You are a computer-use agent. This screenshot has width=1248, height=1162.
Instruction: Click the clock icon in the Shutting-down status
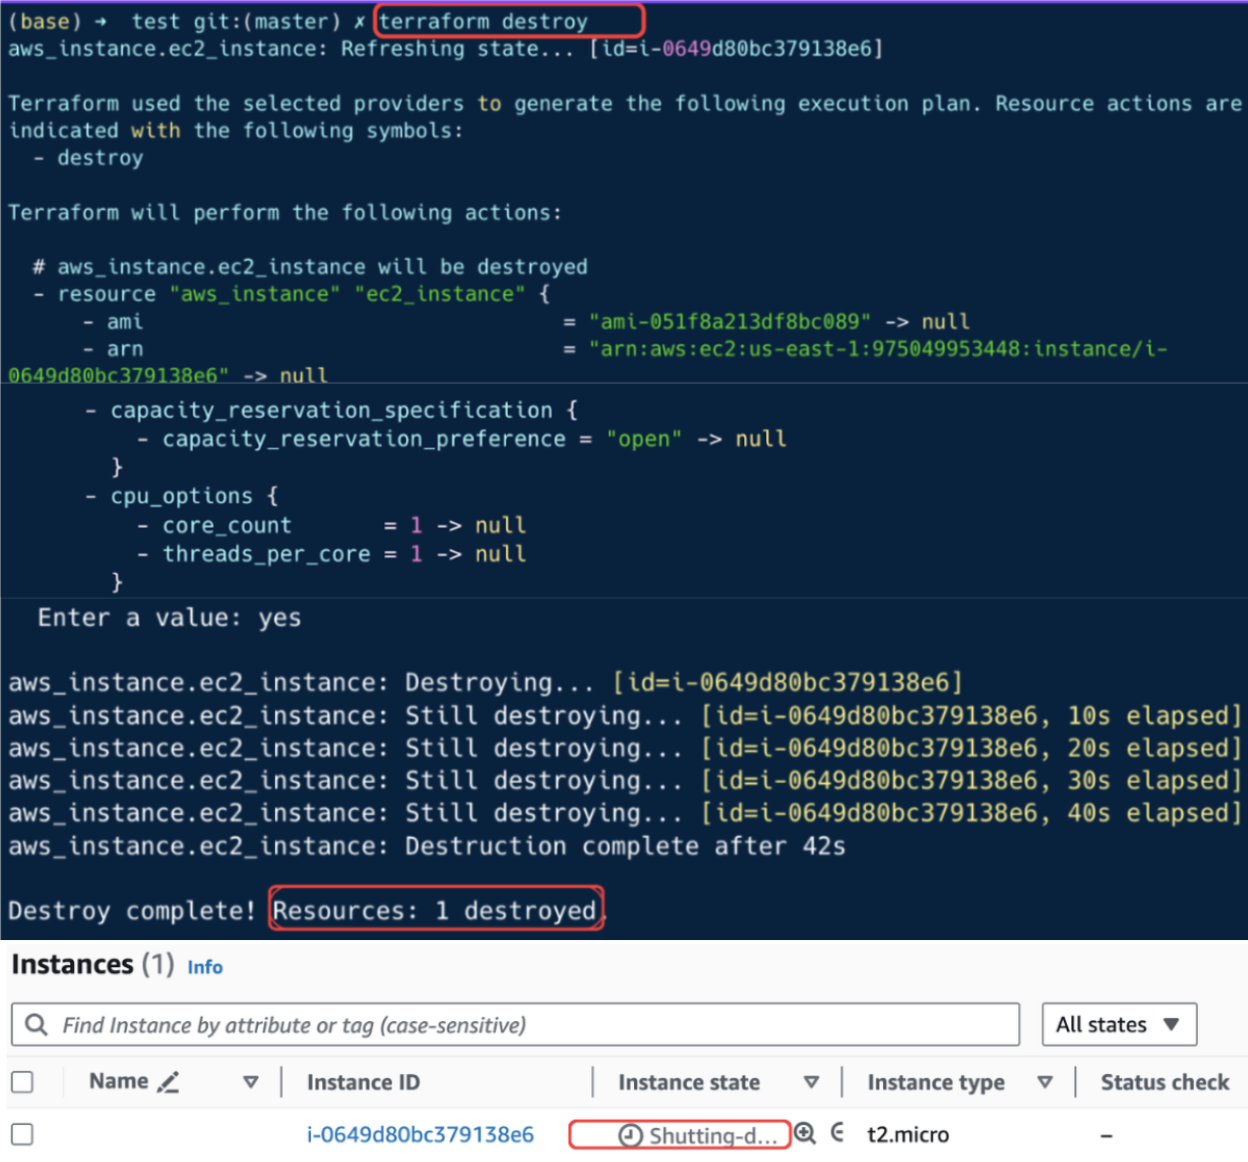(x=630, y=1135)
